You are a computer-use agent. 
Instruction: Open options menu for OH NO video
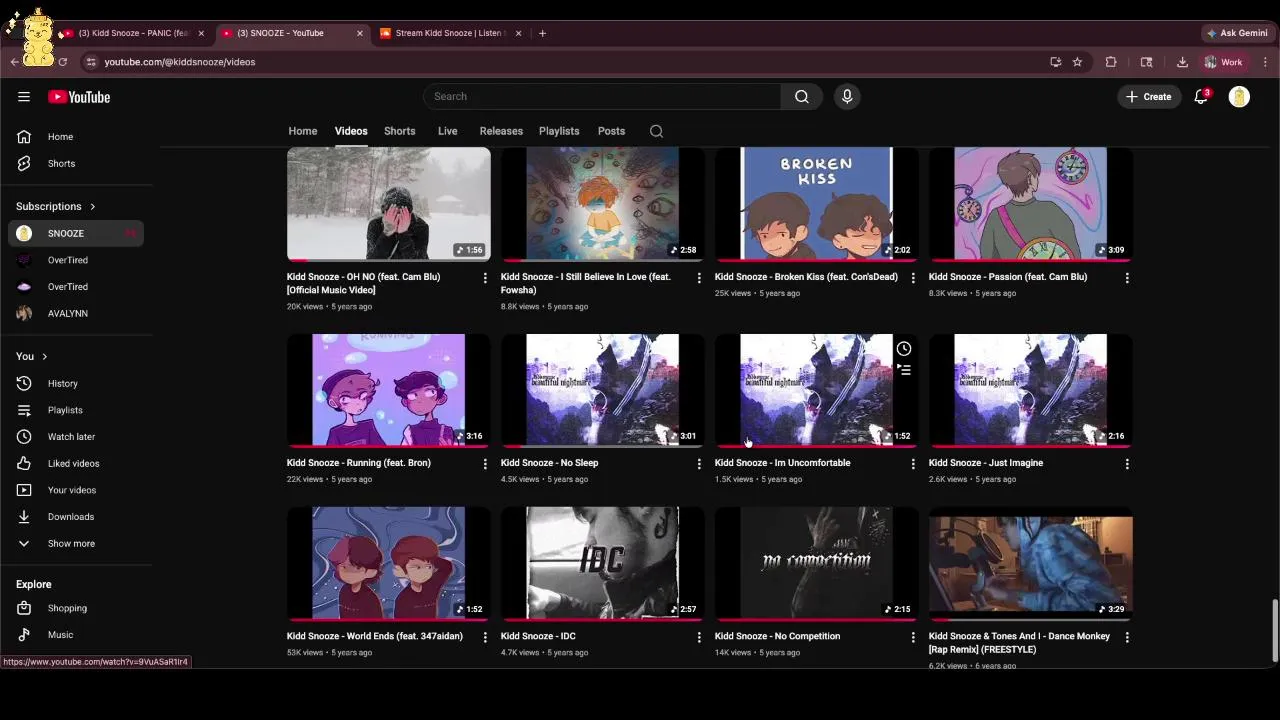click(x=485, y=278)
